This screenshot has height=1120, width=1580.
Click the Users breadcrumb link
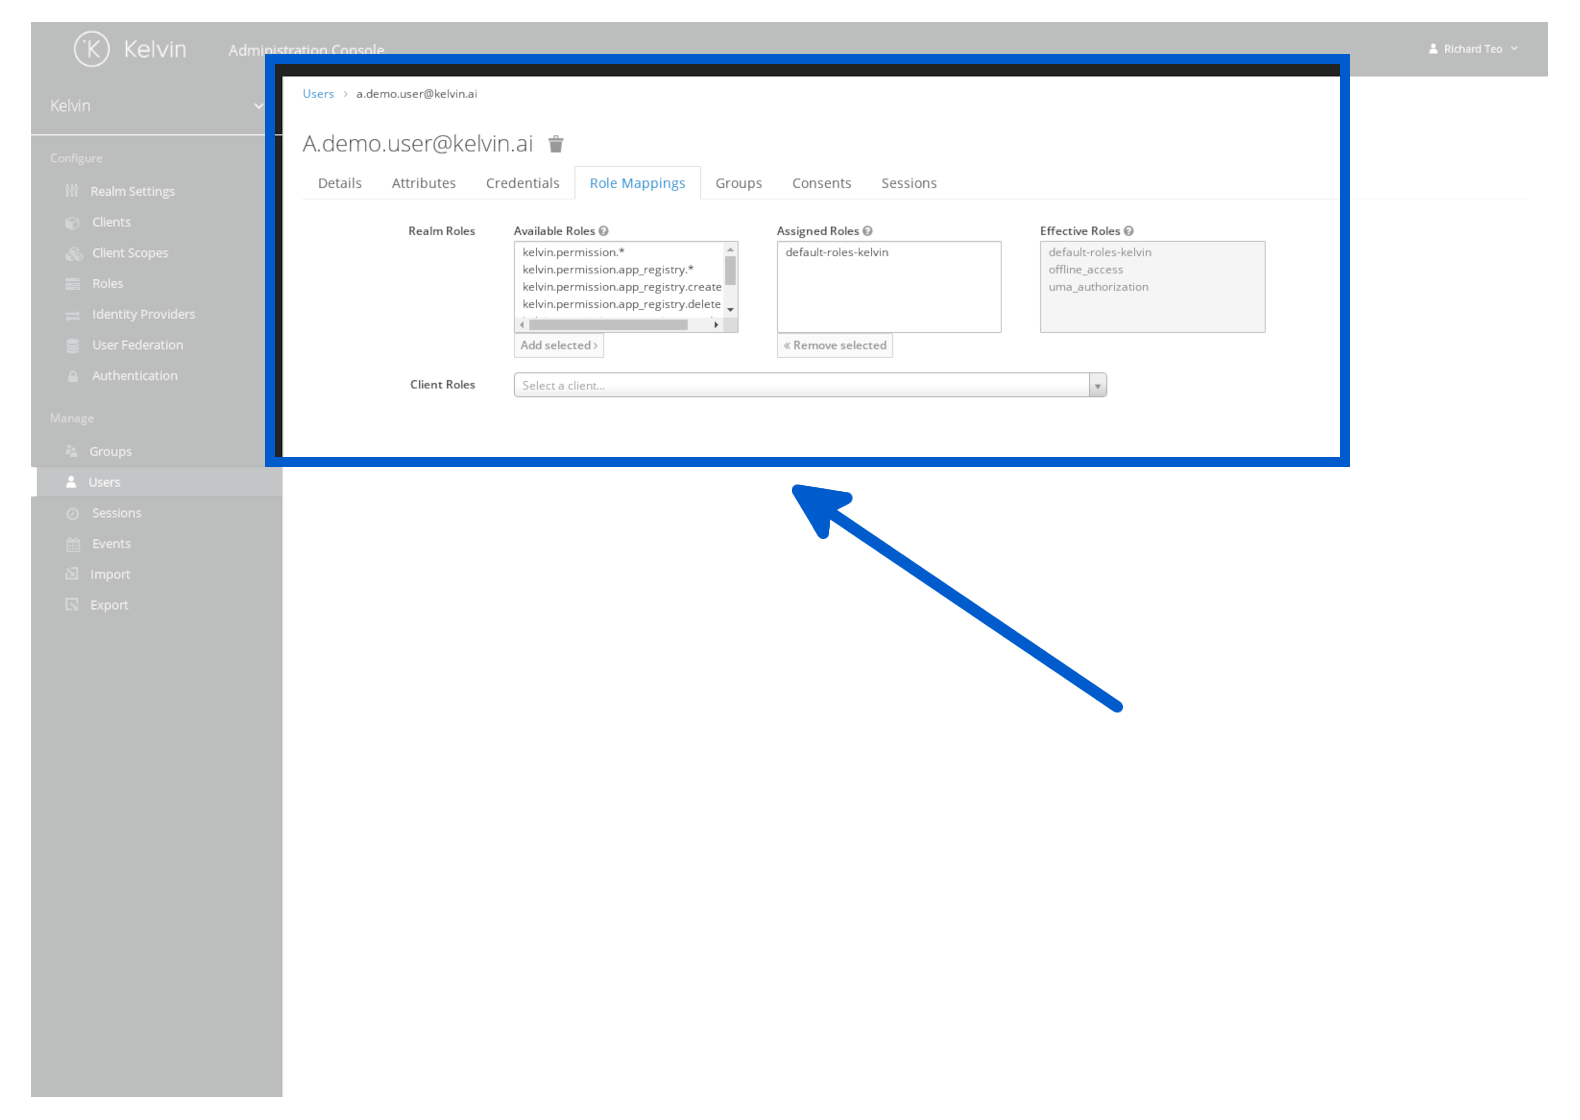point(318,94)
